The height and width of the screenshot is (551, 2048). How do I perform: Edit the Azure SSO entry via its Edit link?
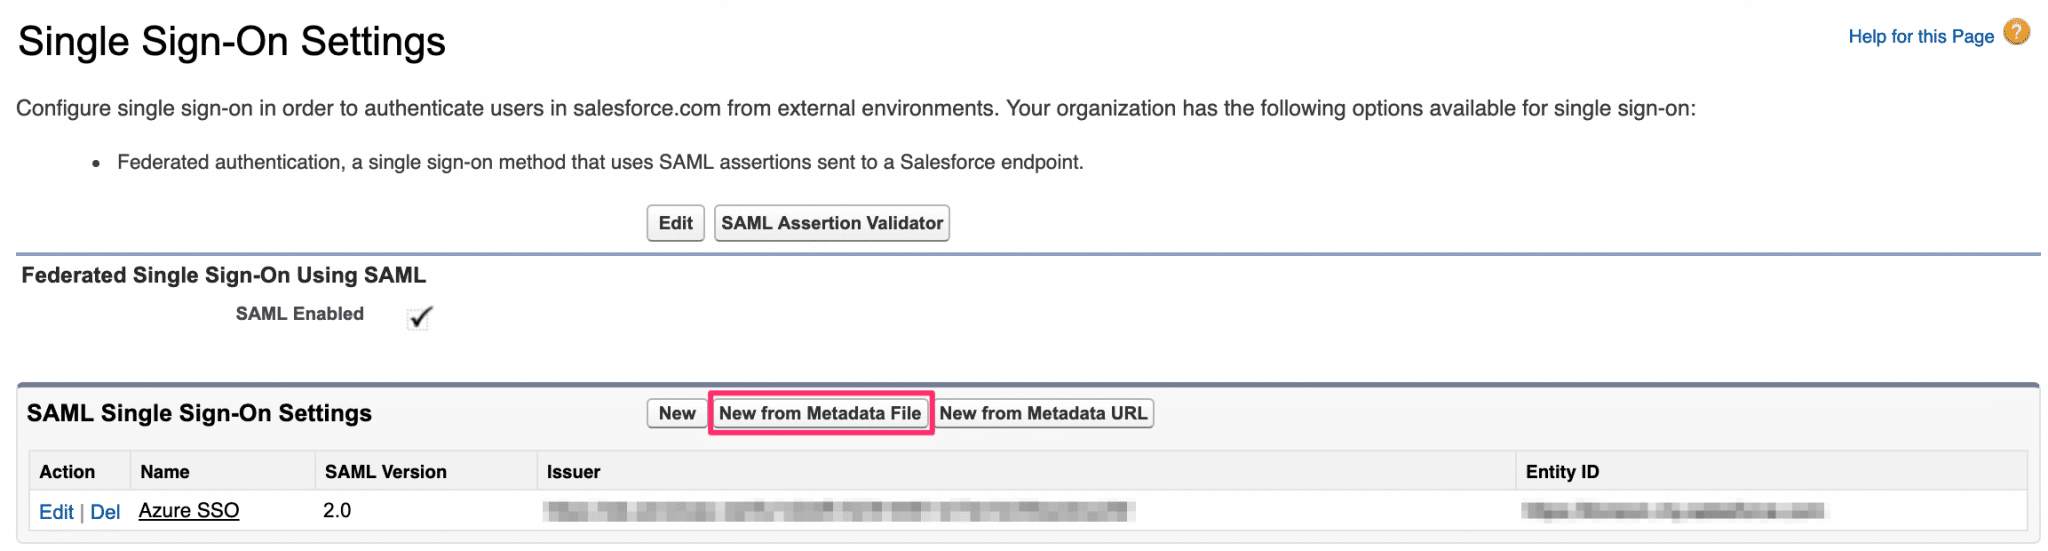pos(56,512)
